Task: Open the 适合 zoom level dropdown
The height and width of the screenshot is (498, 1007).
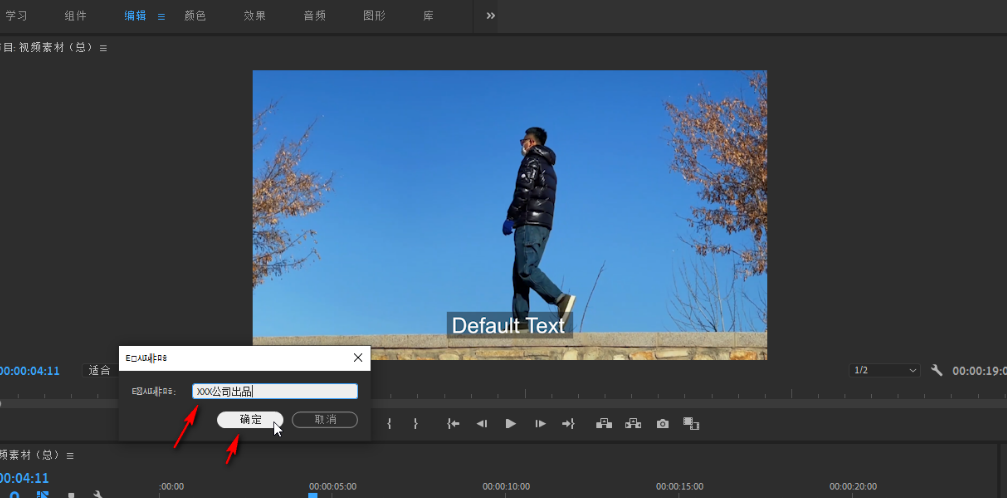Action: point(100,370)
